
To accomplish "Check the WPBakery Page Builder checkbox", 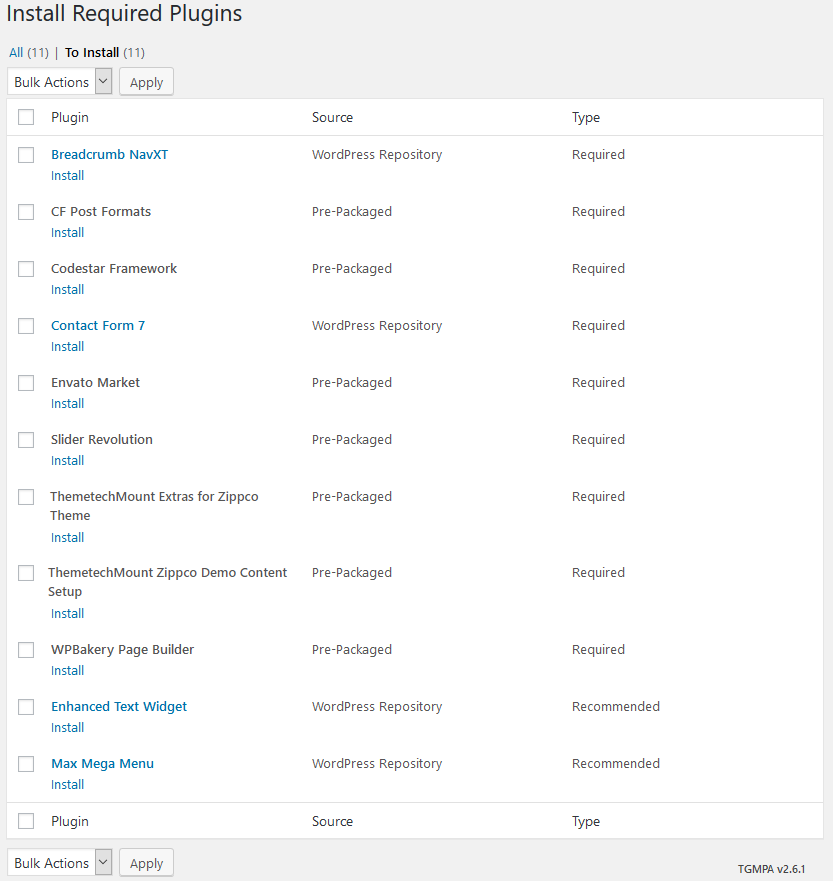I will pos(26,650).
